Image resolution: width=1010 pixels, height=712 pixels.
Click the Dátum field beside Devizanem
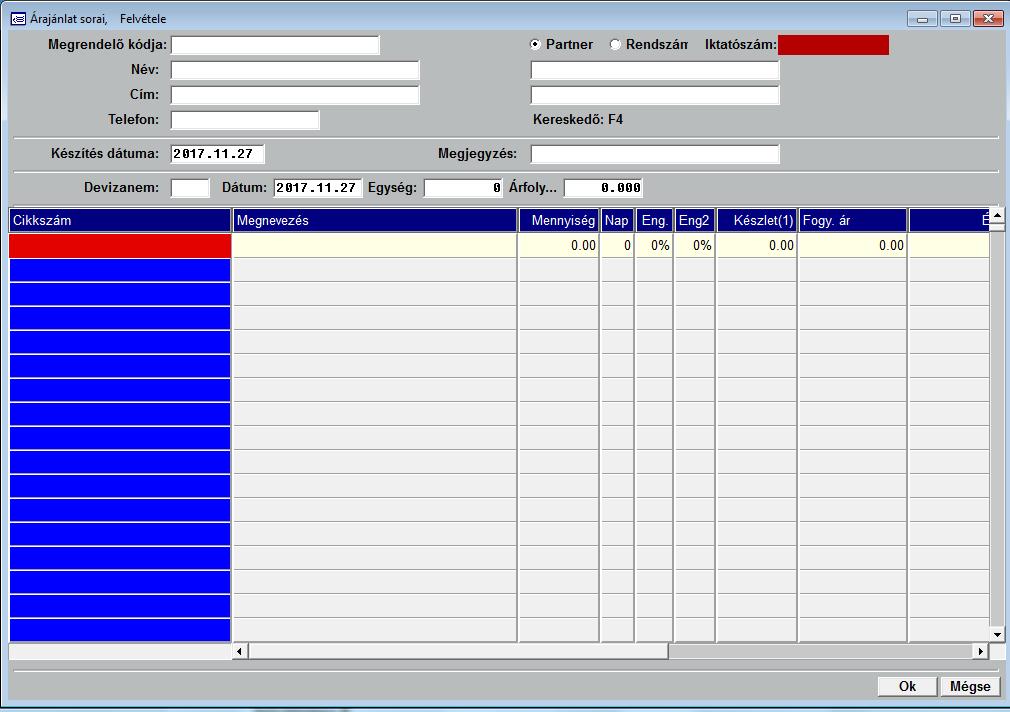coord(318,188)
